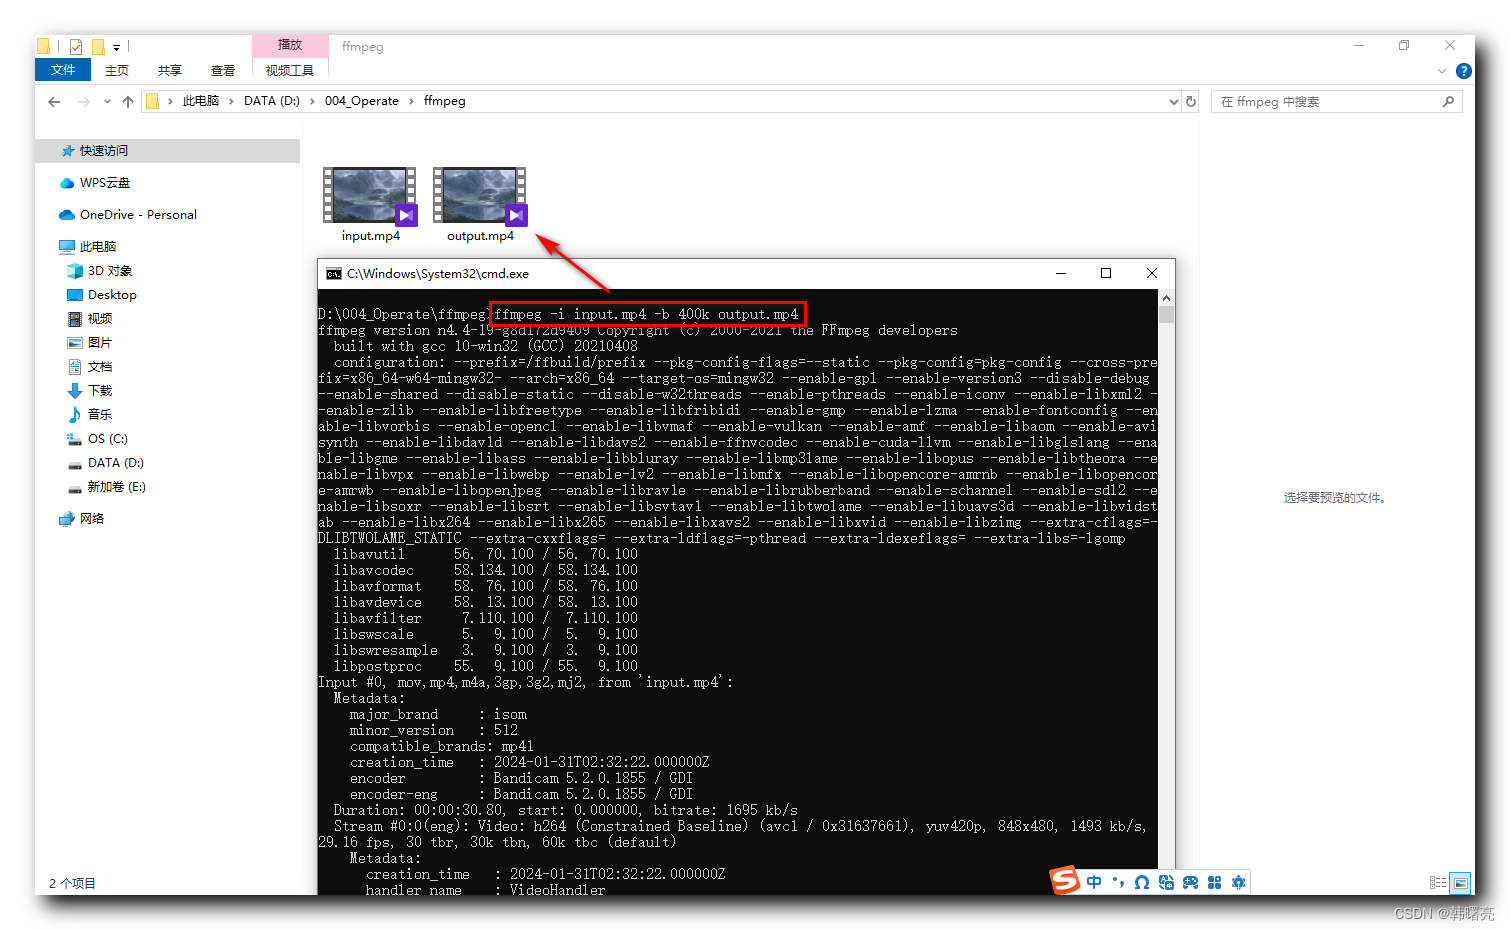
Task: Open the Sogou toolbox grid icon
Action: pos(1214,882)
